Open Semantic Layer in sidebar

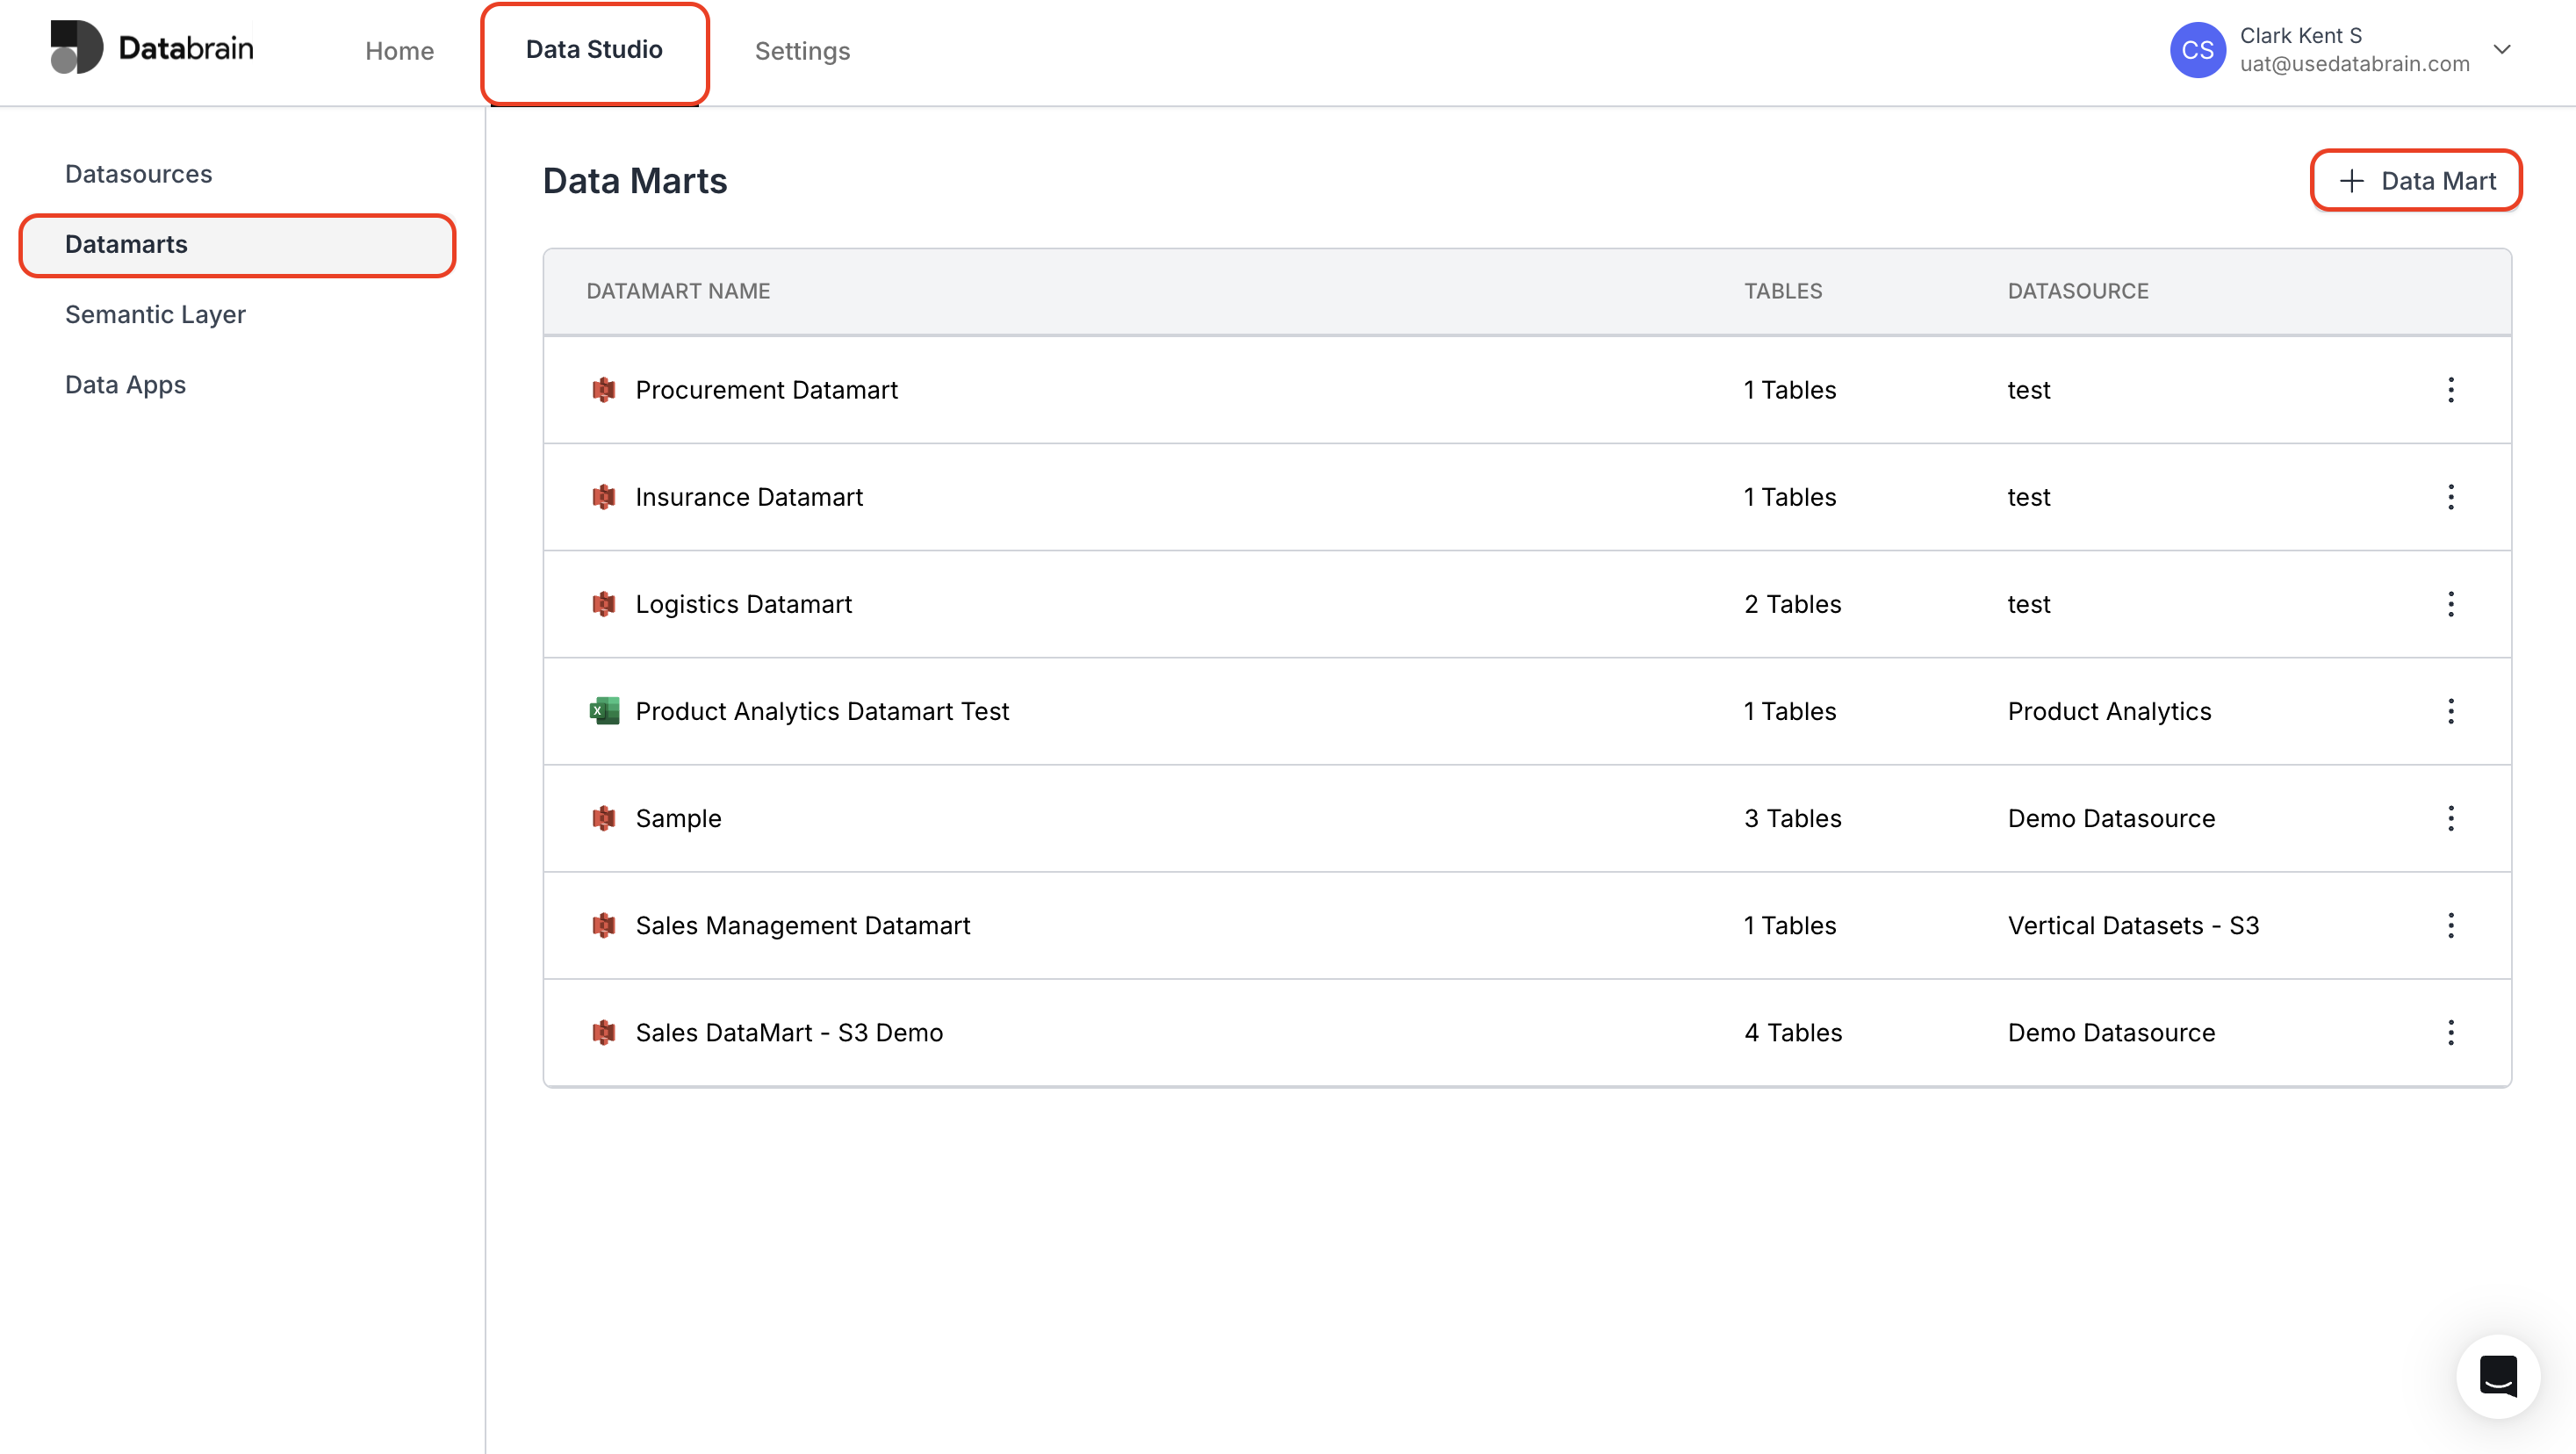click(x=155, y=314)
